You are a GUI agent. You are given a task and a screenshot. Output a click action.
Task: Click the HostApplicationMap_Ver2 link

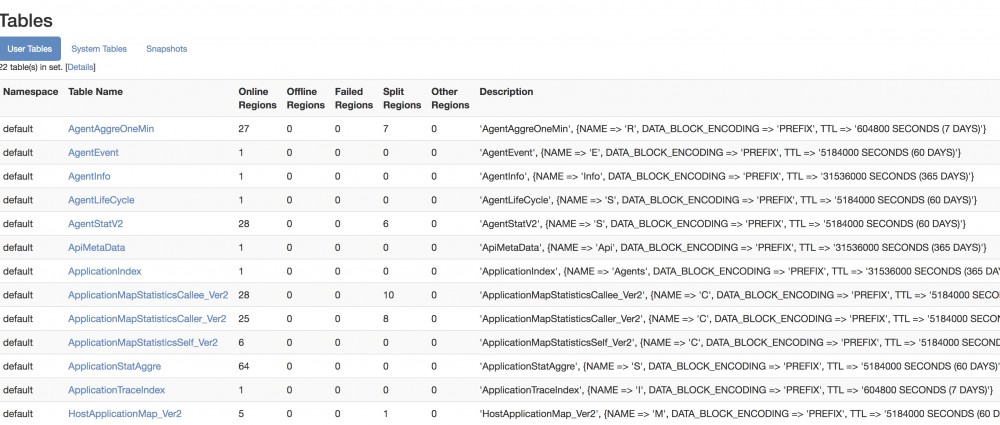click(x=125, y=413)
